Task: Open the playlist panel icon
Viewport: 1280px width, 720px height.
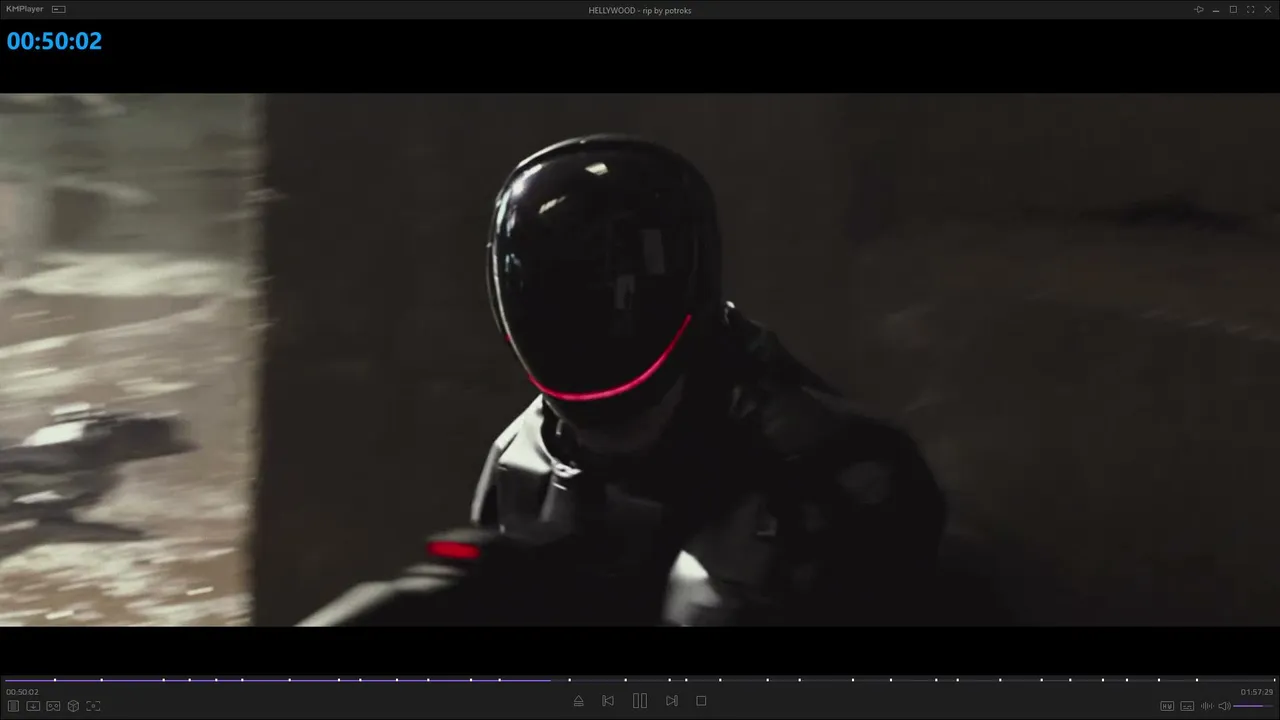Action: click(13, 706)
